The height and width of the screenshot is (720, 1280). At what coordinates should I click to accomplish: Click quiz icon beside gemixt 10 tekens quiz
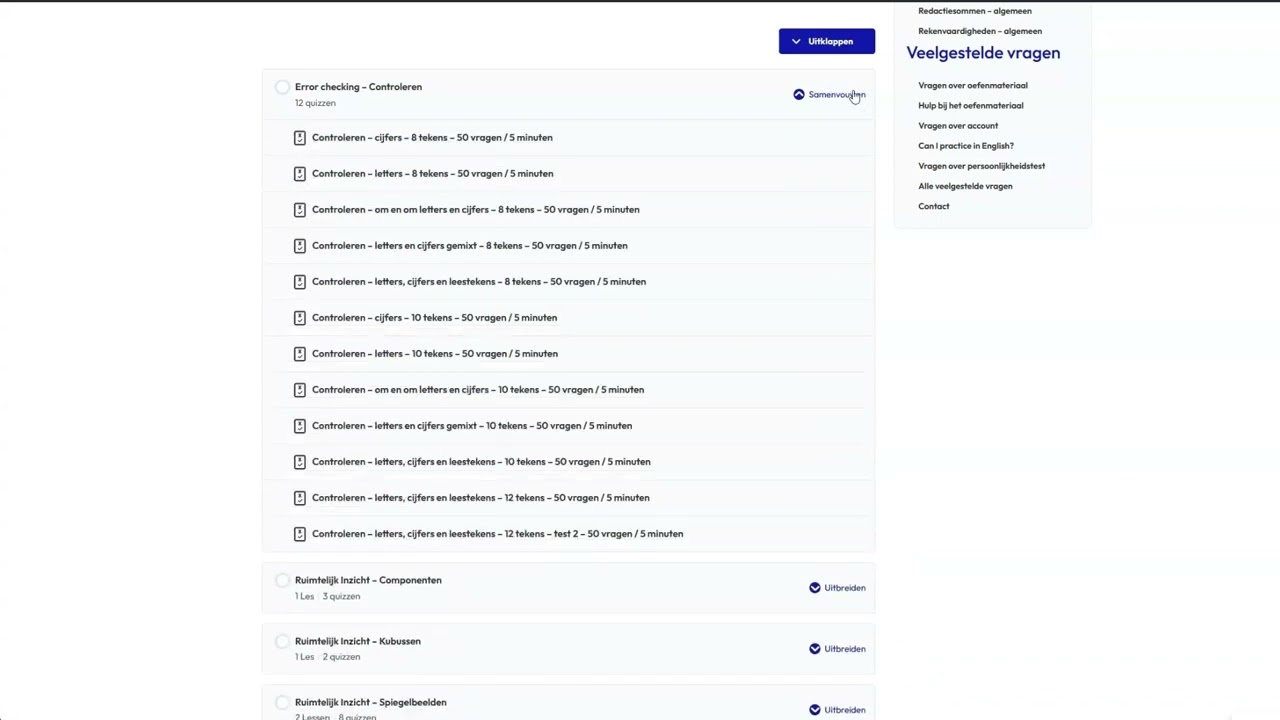[299, 426]
